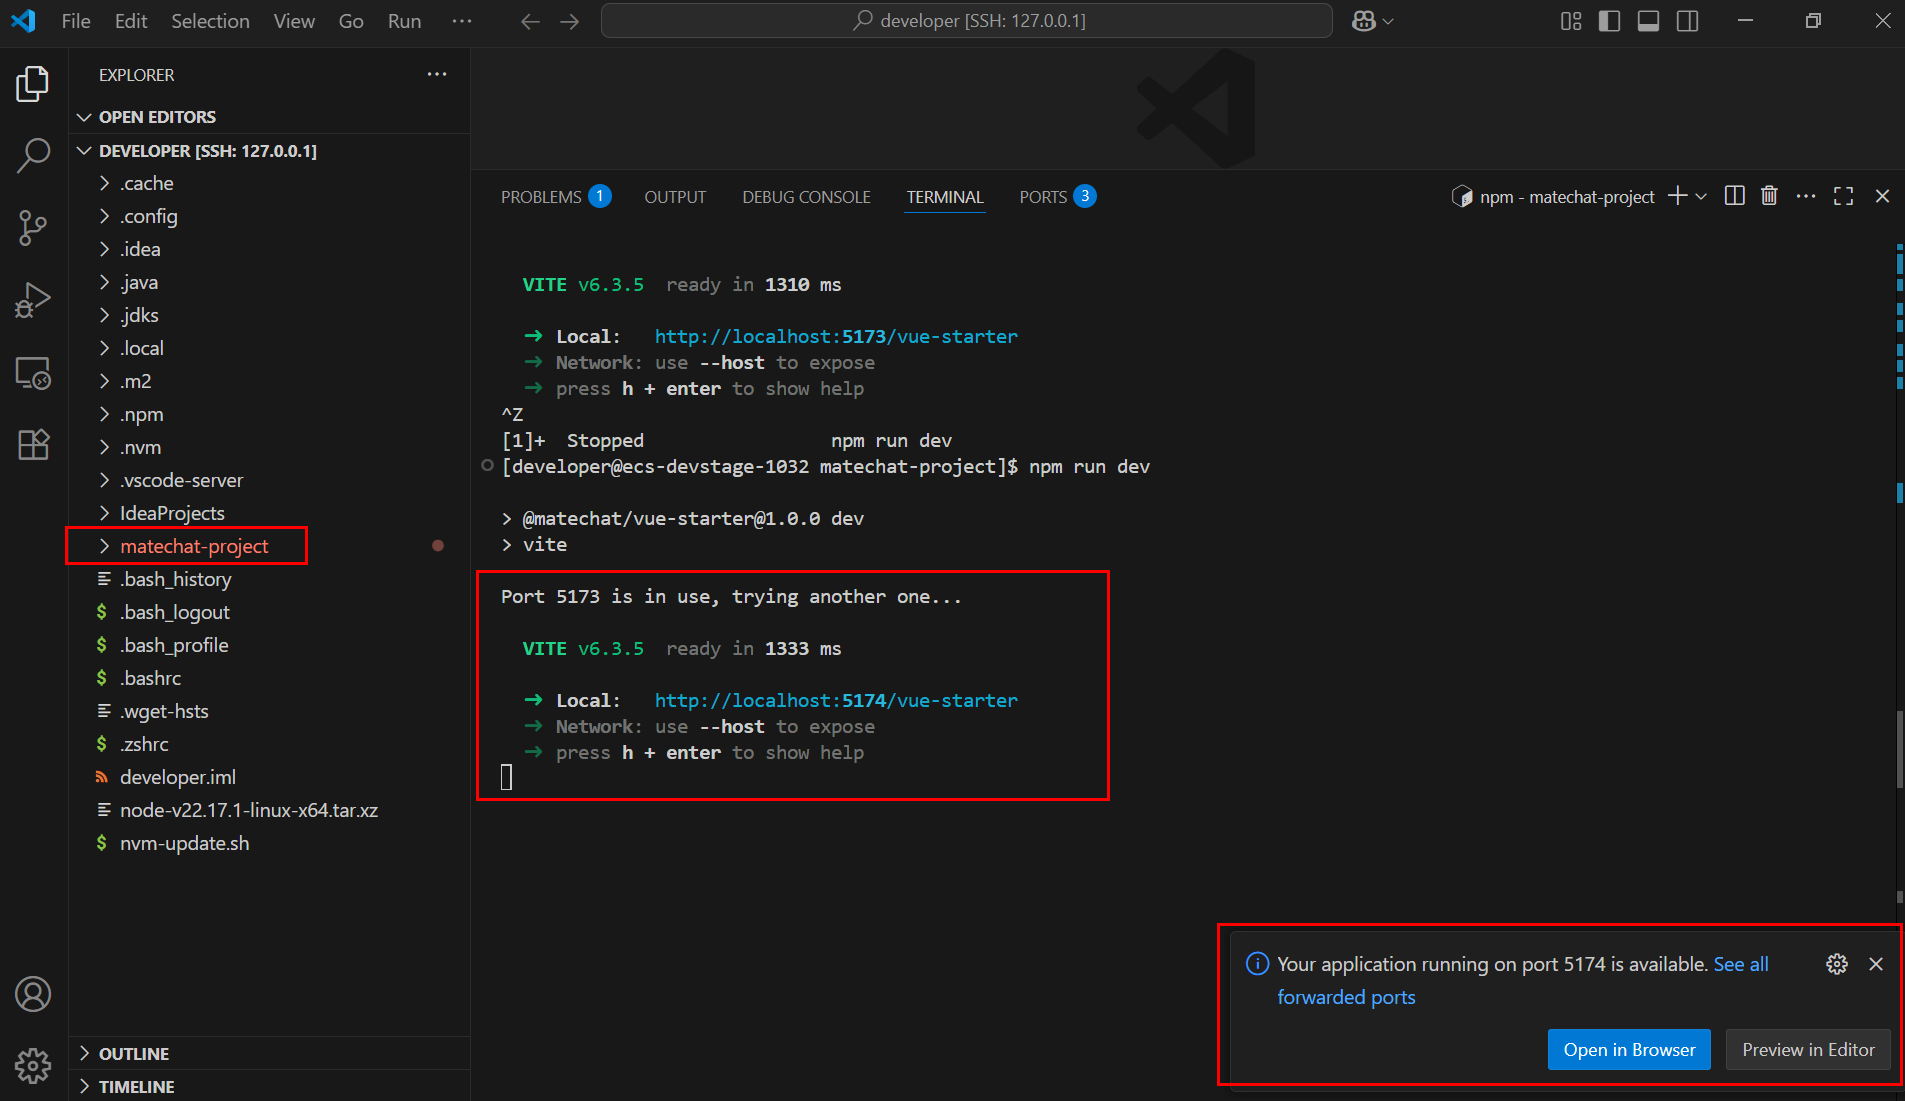Click the terminal vertical scrollbar
Viewport: 1905px width, 1101px height.
pos(1899,750)
